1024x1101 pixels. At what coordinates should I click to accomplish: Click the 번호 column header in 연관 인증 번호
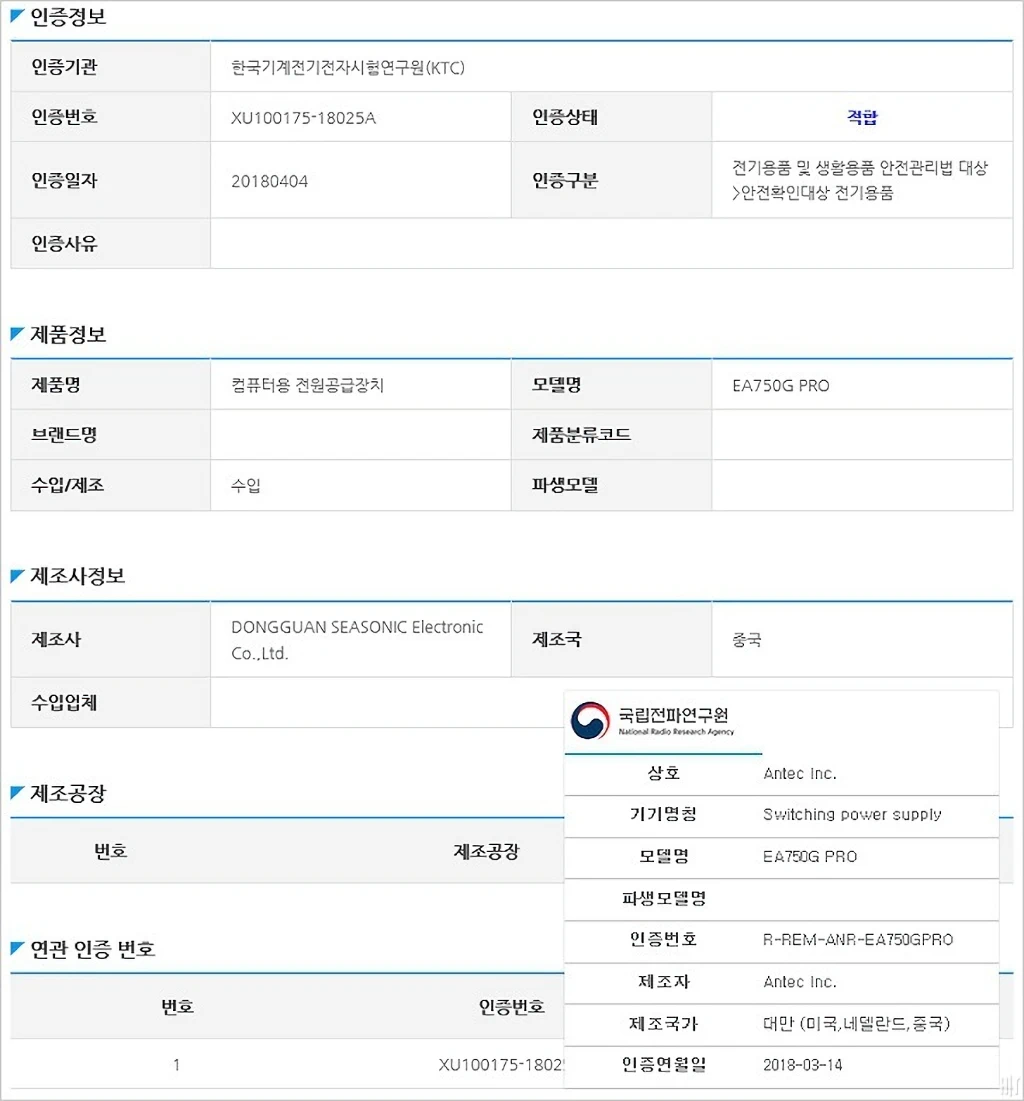tap(177, 1007)
